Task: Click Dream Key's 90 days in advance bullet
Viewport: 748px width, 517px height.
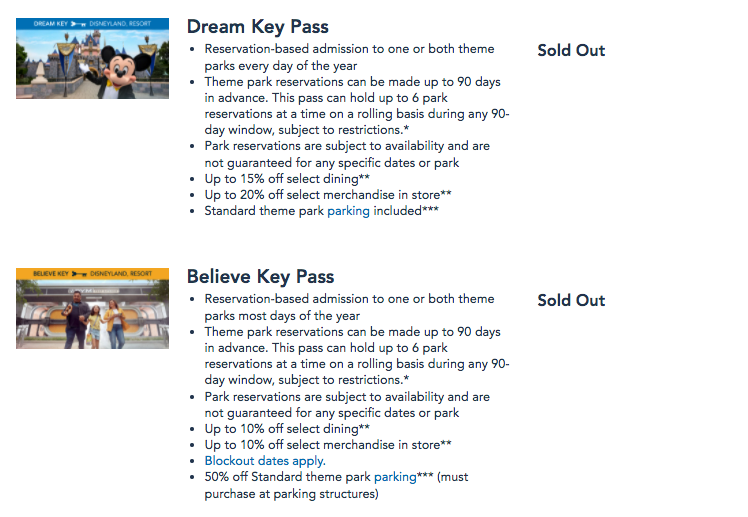Action: tap(355, 105)
